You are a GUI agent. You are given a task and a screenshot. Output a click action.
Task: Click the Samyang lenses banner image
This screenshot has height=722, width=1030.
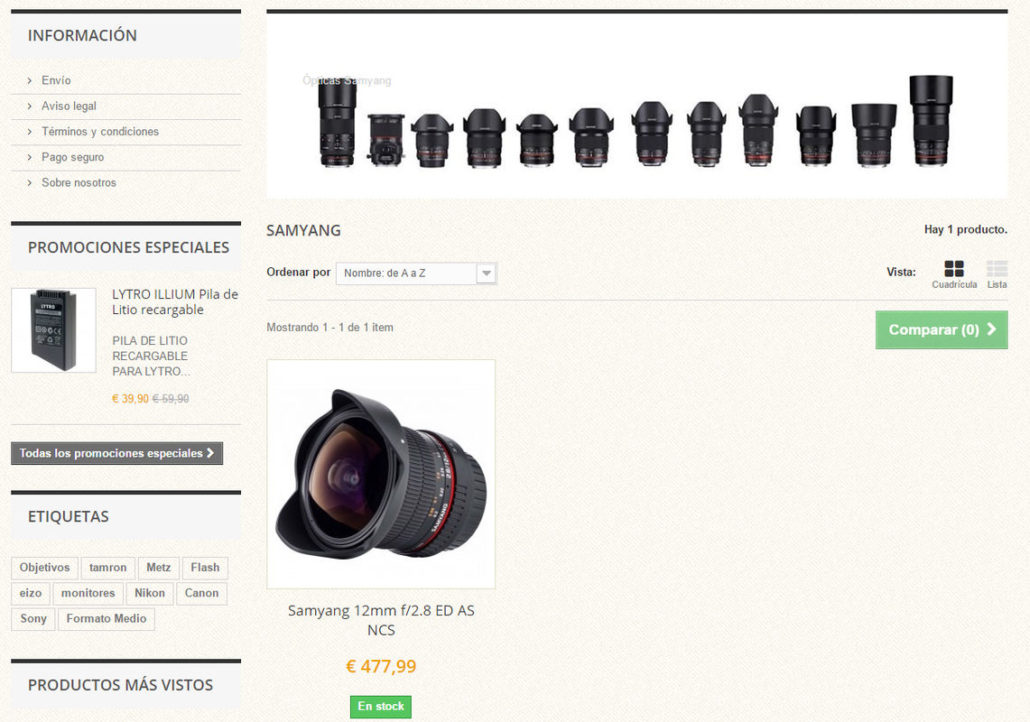pos(637,106)
